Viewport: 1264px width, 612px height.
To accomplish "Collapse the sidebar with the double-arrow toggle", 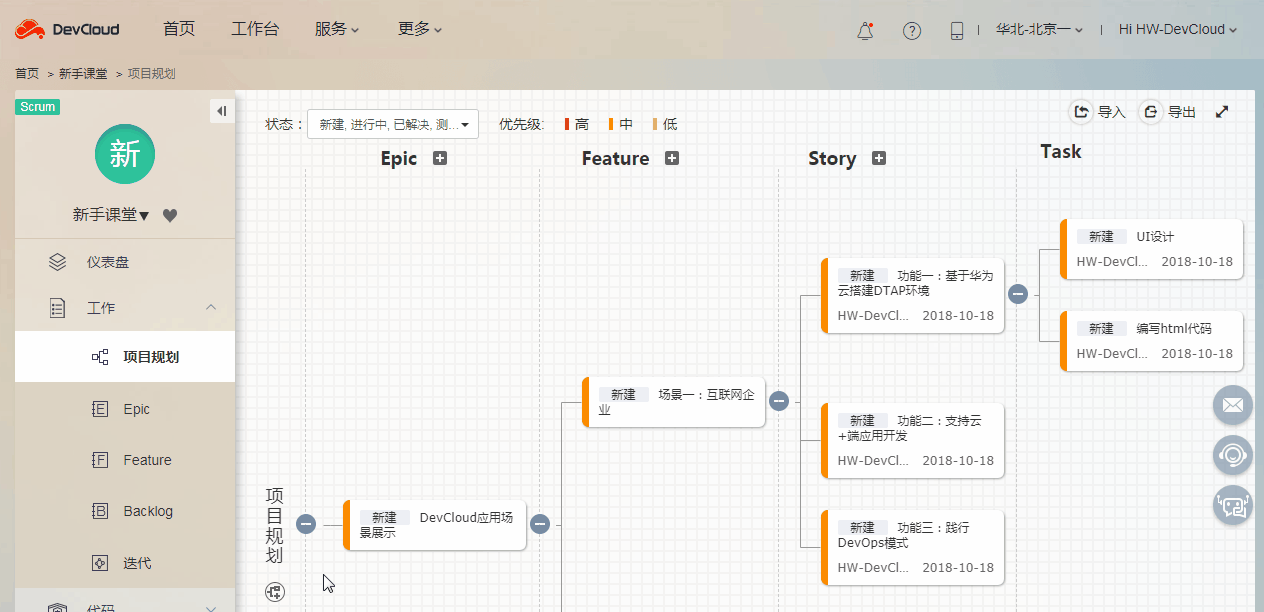I will (x=221, y=110).
